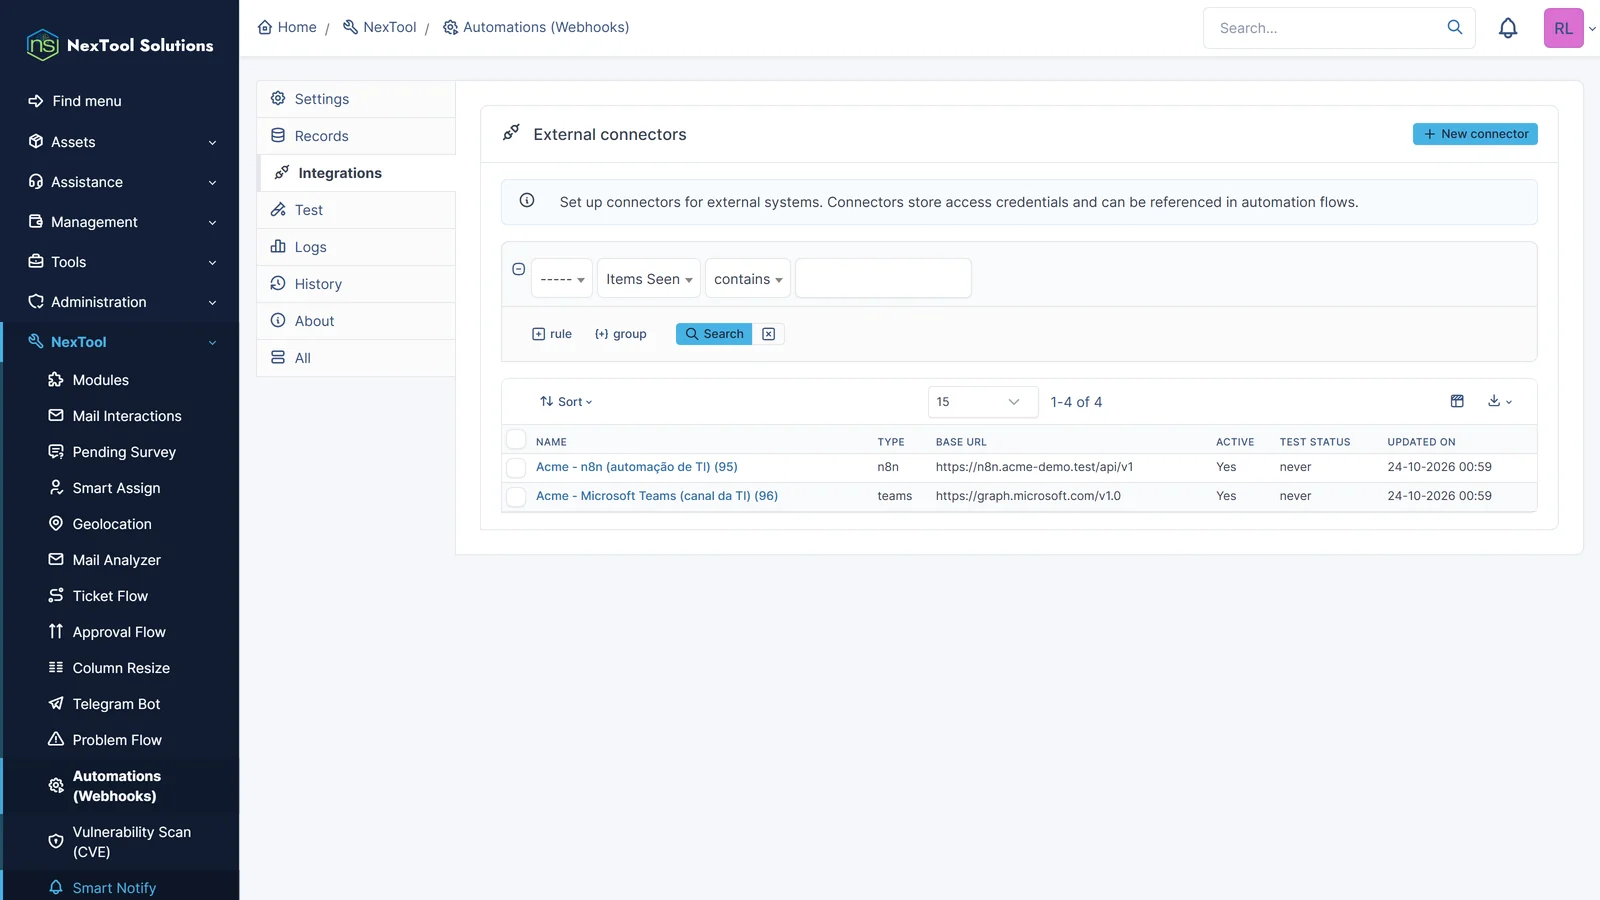Image resolution: width=1600 pixels, height=900 pixels.
Task: Add a filter group
Action: (621, 334)
